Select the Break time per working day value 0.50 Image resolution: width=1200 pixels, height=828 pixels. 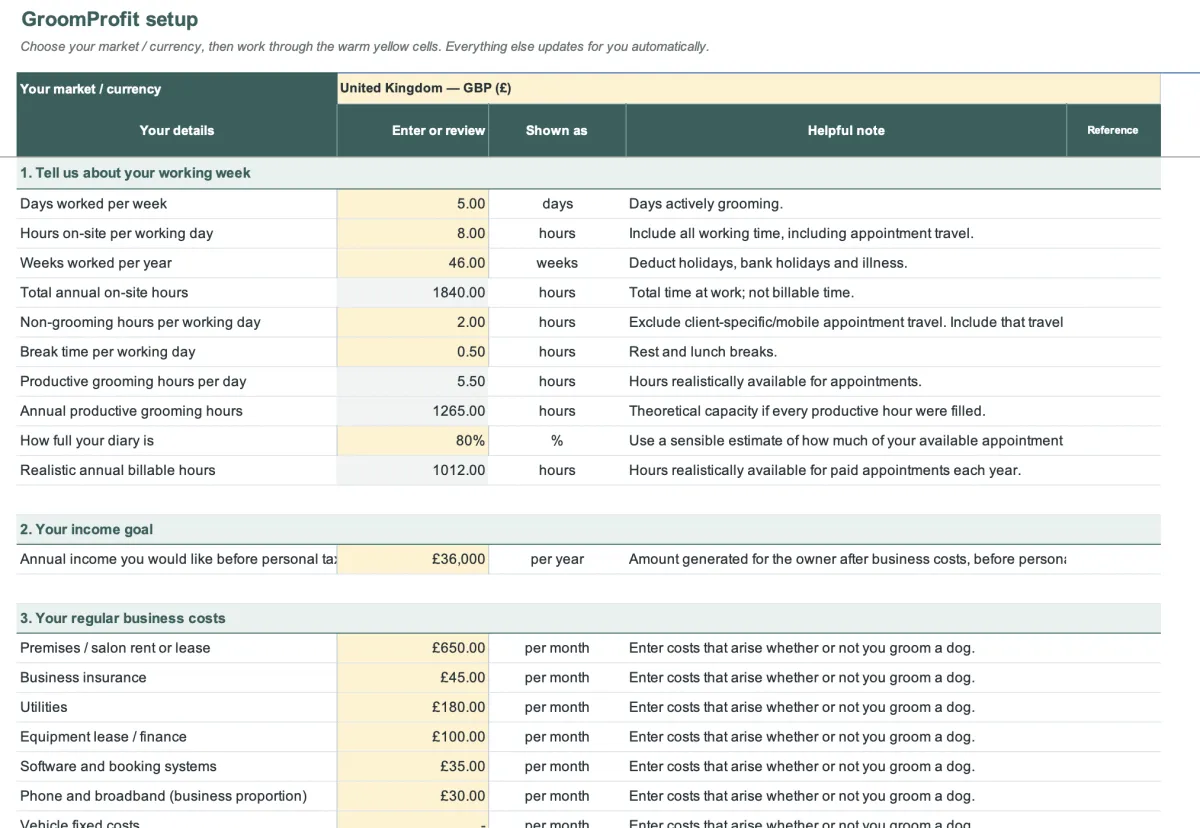[x=412, y=352]
